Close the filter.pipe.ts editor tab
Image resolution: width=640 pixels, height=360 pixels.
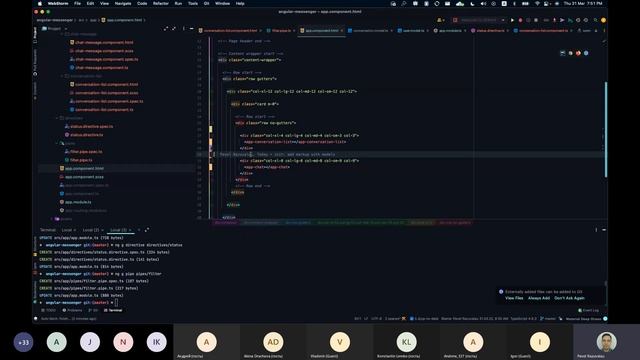[294, 31]
